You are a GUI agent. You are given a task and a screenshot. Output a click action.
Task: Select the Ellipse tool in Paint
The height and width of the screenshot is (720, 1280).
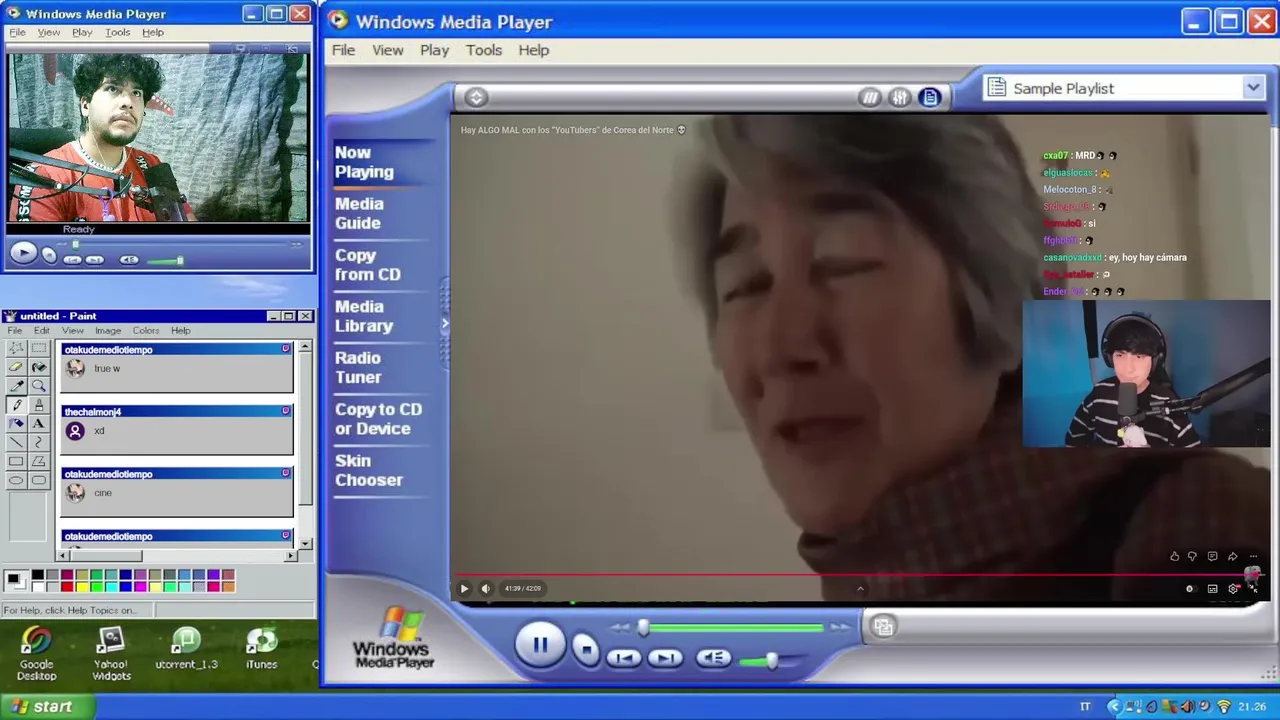point(16,480)
